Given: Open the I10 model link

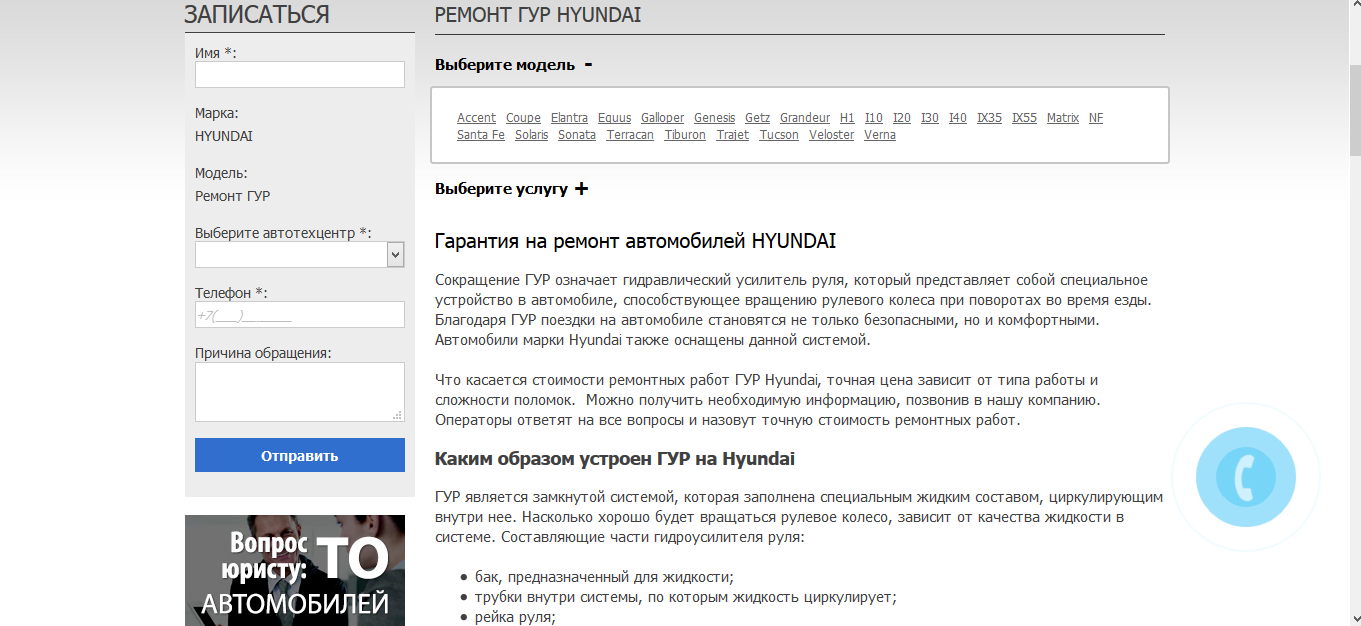Looking at the screenshot, I should pyautogui.click(x=874, y=118).
